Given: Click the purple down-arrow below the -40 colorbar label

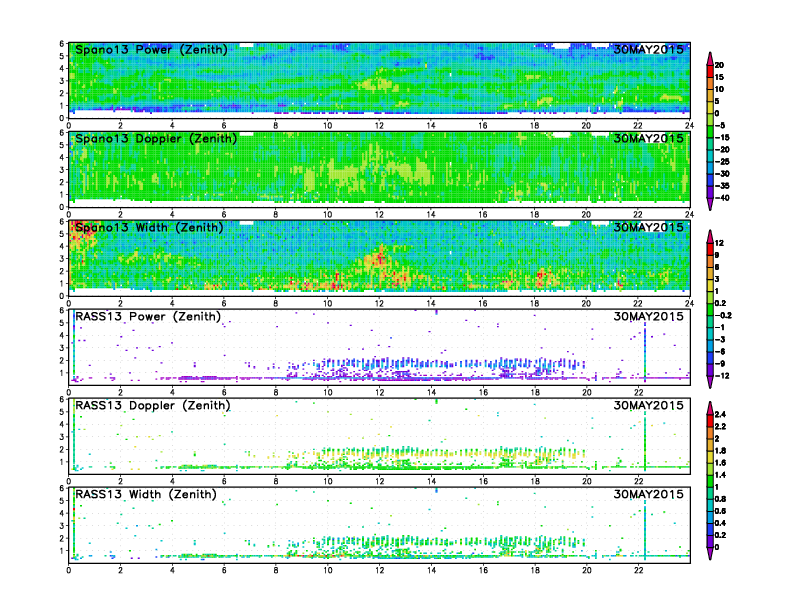Looking at the screenshot, I should pos(709,204).
